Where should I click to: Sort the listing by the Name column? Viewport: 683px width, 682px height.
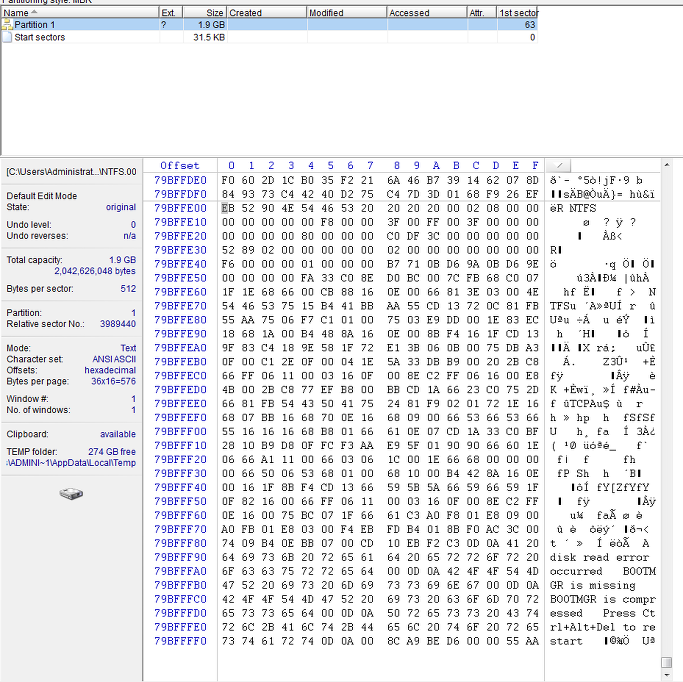tap(79, 13)
